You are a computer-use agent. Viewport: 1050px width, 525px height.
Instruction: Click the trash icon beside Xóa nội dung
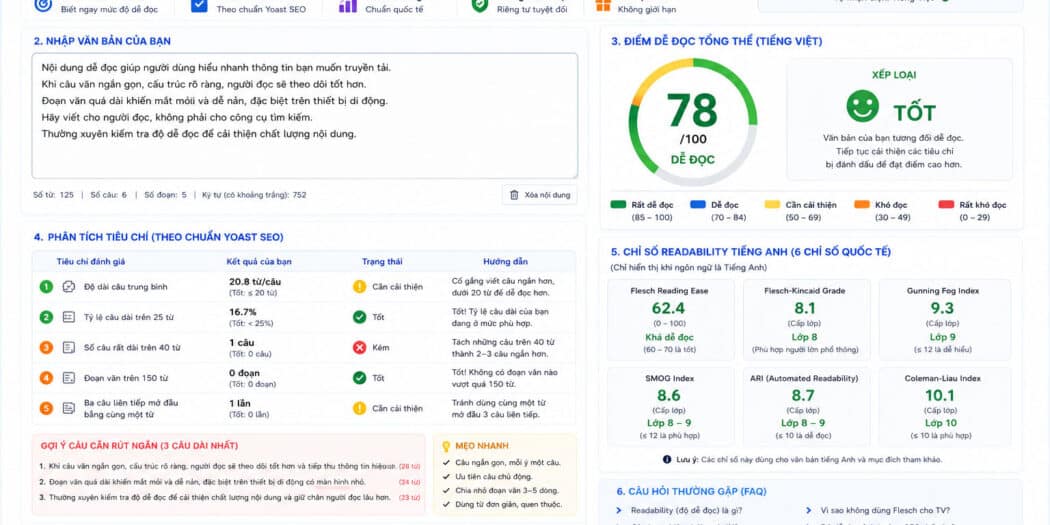tap(514, 195)
